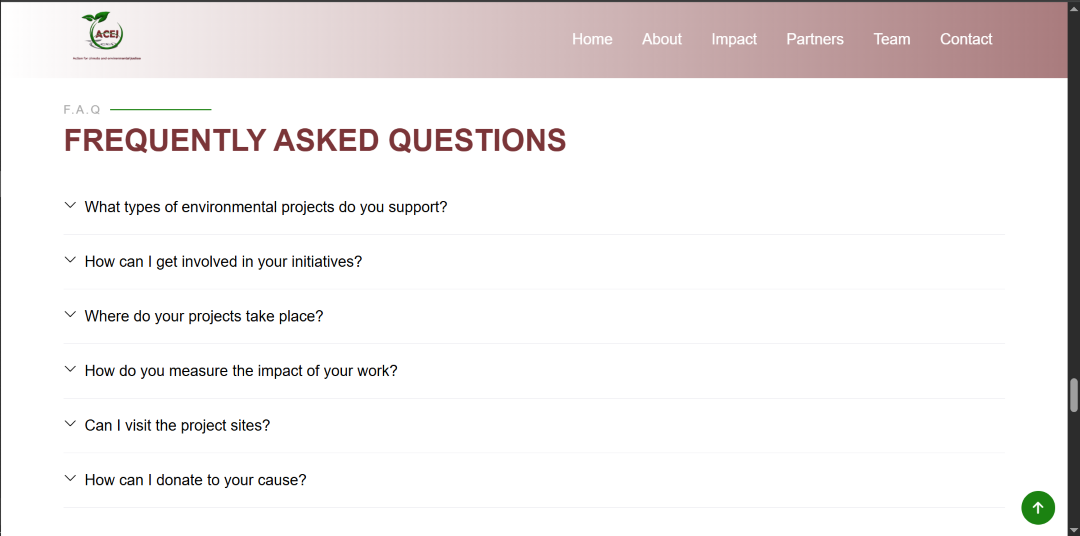The height and width of the screenshot is (536, 1080).
Task: Open "How can I donate to your cause?" question
Action: [195, 480]
